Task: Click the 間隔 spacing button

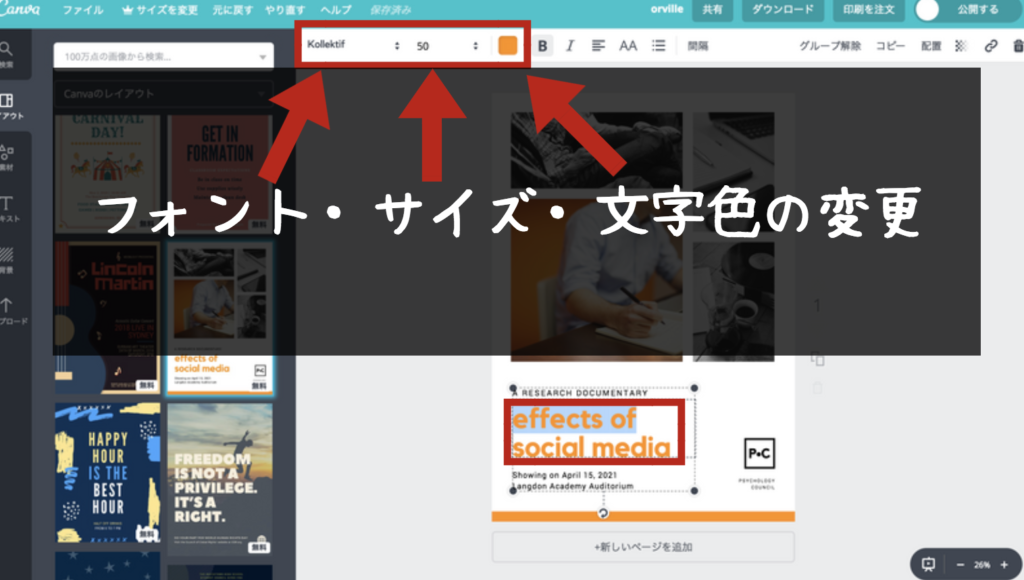Action: (x=697, y=46)
